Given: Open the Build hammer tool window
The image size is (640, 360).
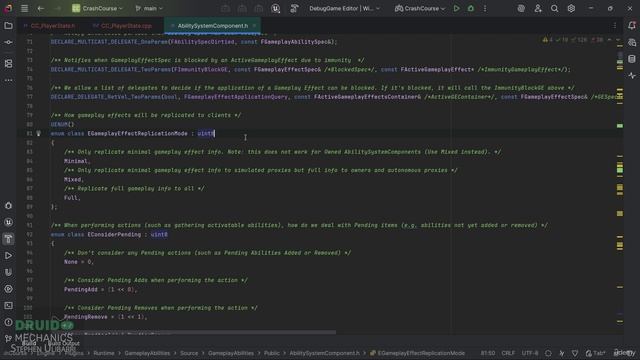Looking at the screenshot, I should click(x=8, y=239).
